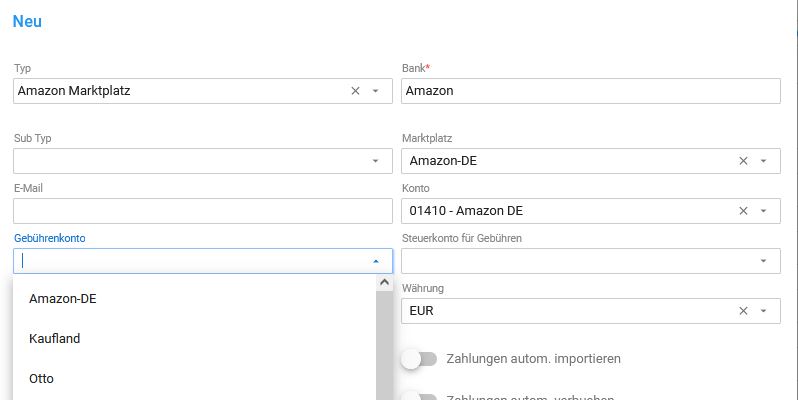
Task: Click the 'Zahlungen autom. importieren' label
Action: (x=533, y=359)
